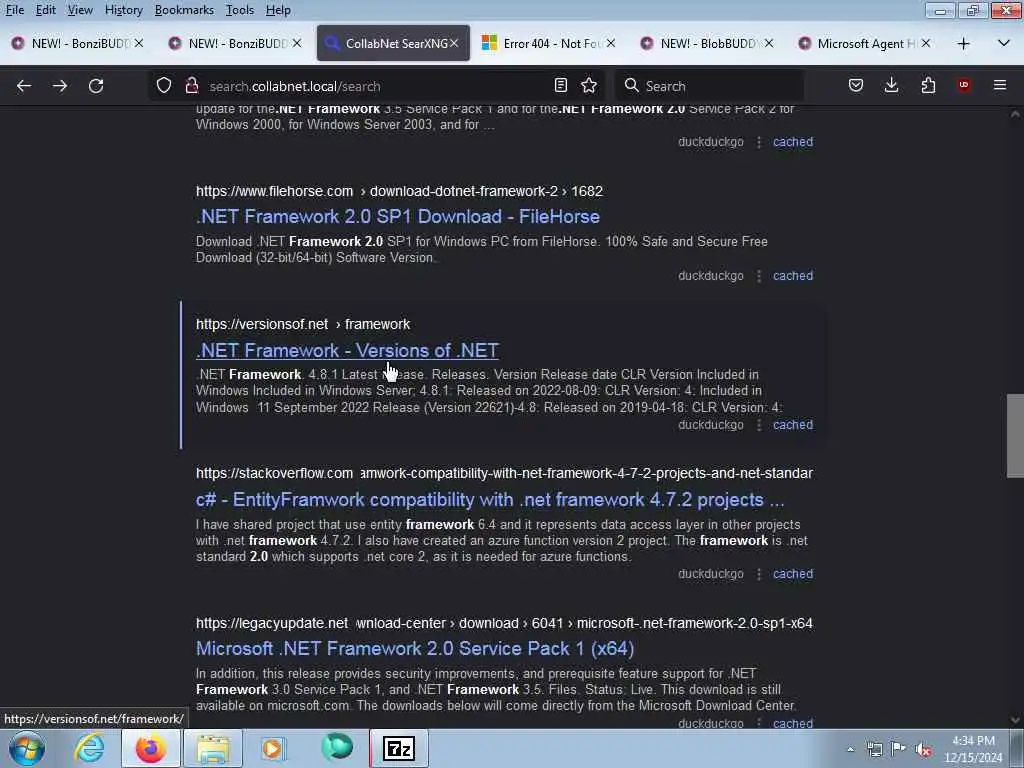The image size is (1024, 768).
Task: Open the Firefox hamburger application menu
Action: (1000, 86)
